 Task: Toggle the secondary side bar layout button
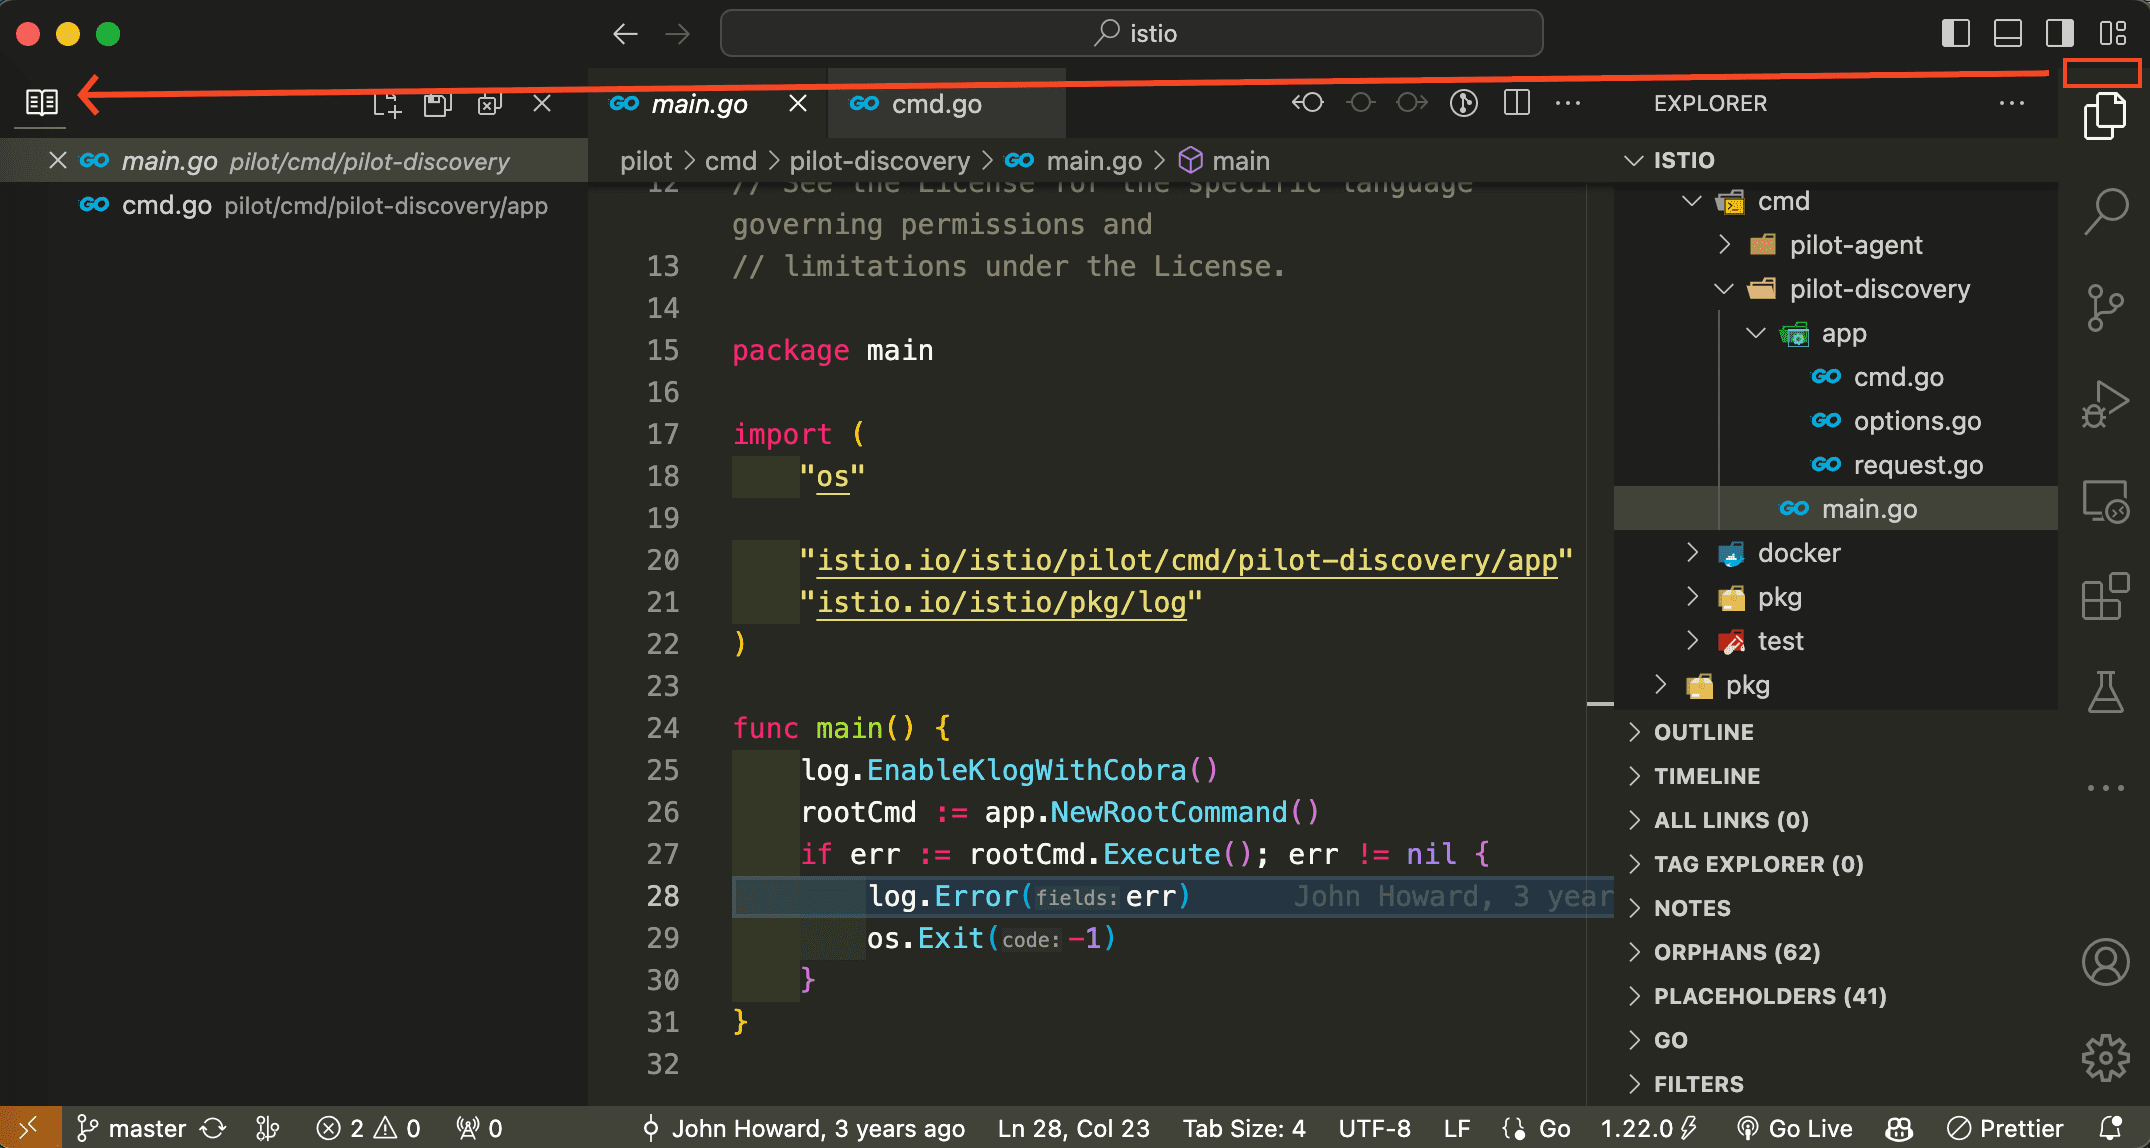click(2060, 33)
